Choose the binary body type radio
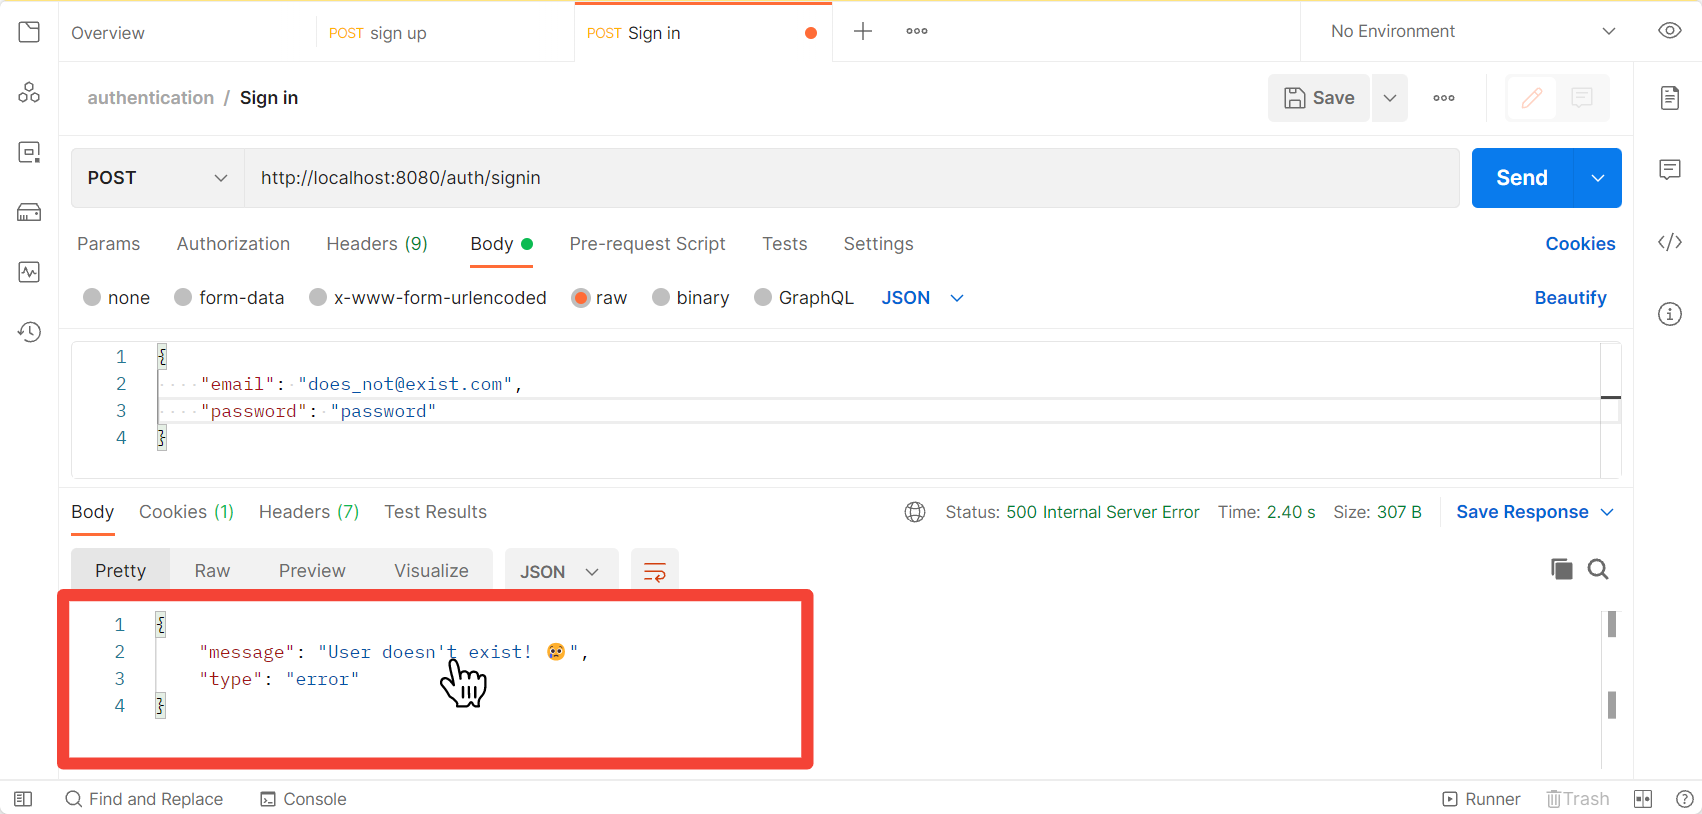 [661, 298]
